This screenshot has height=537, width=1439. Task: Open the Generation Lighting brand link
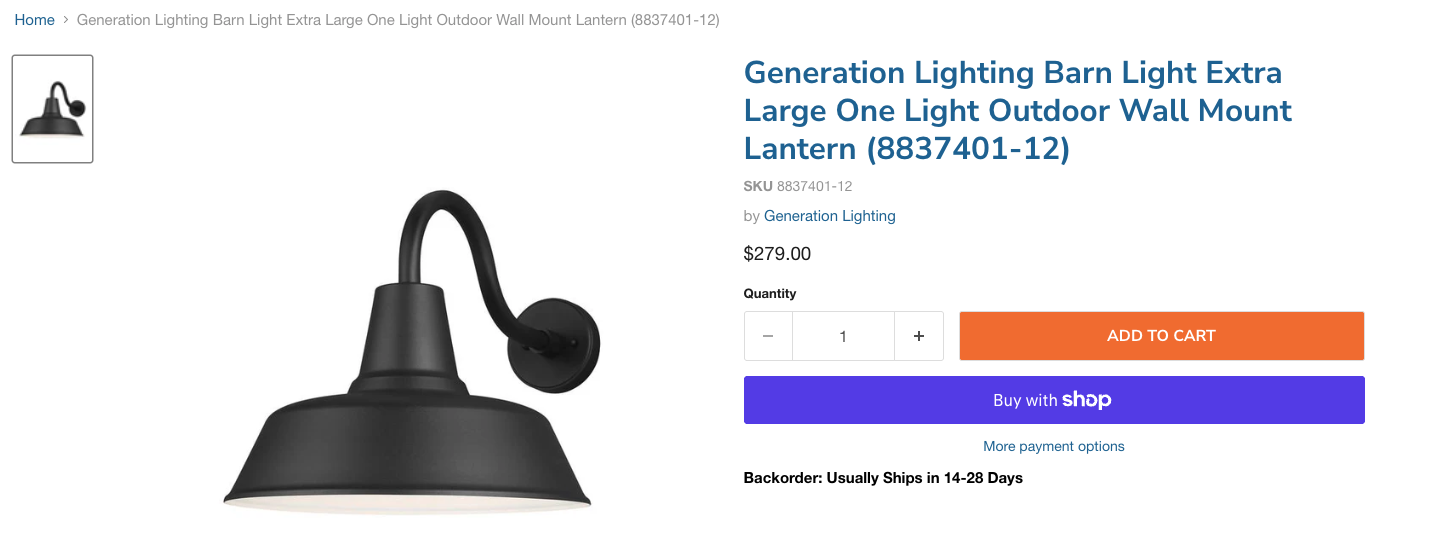(x=829, y=216)
